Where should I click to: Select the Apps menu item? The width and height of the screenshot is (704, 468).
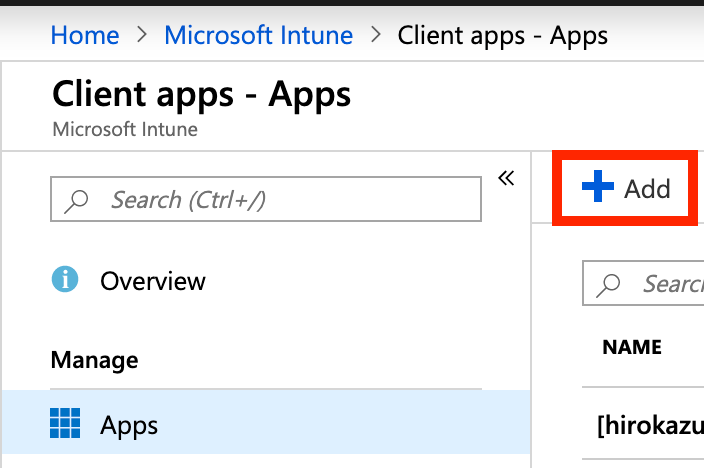(x=266, y=423)
